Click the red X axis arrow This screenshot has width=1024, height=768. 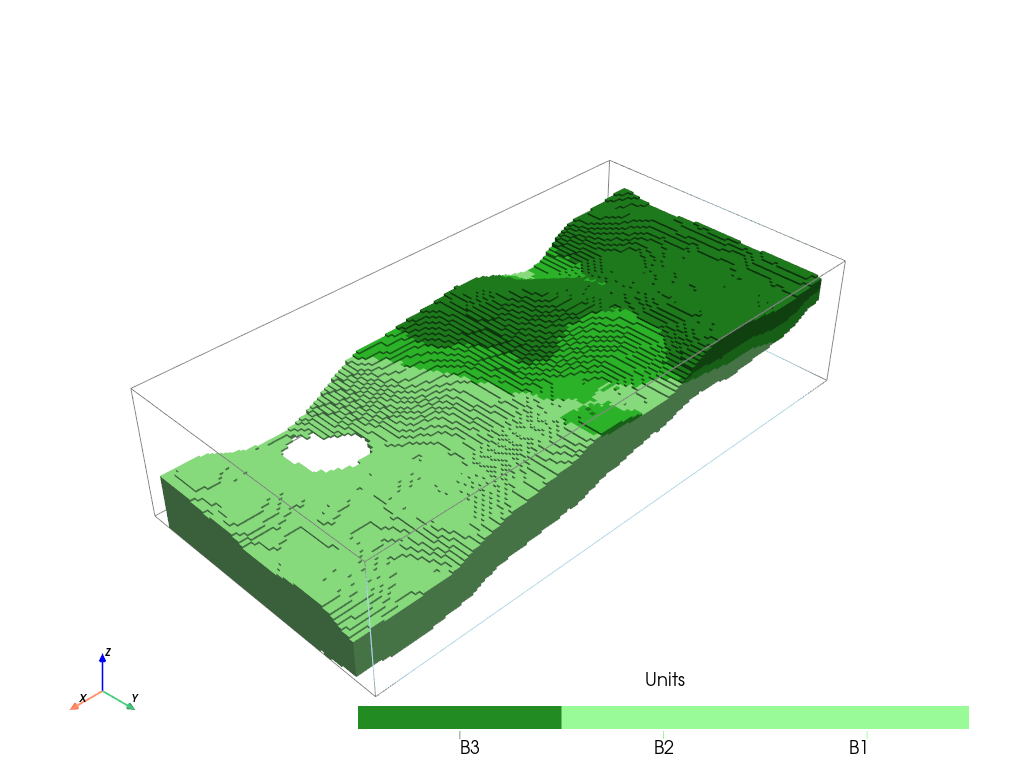86,700
